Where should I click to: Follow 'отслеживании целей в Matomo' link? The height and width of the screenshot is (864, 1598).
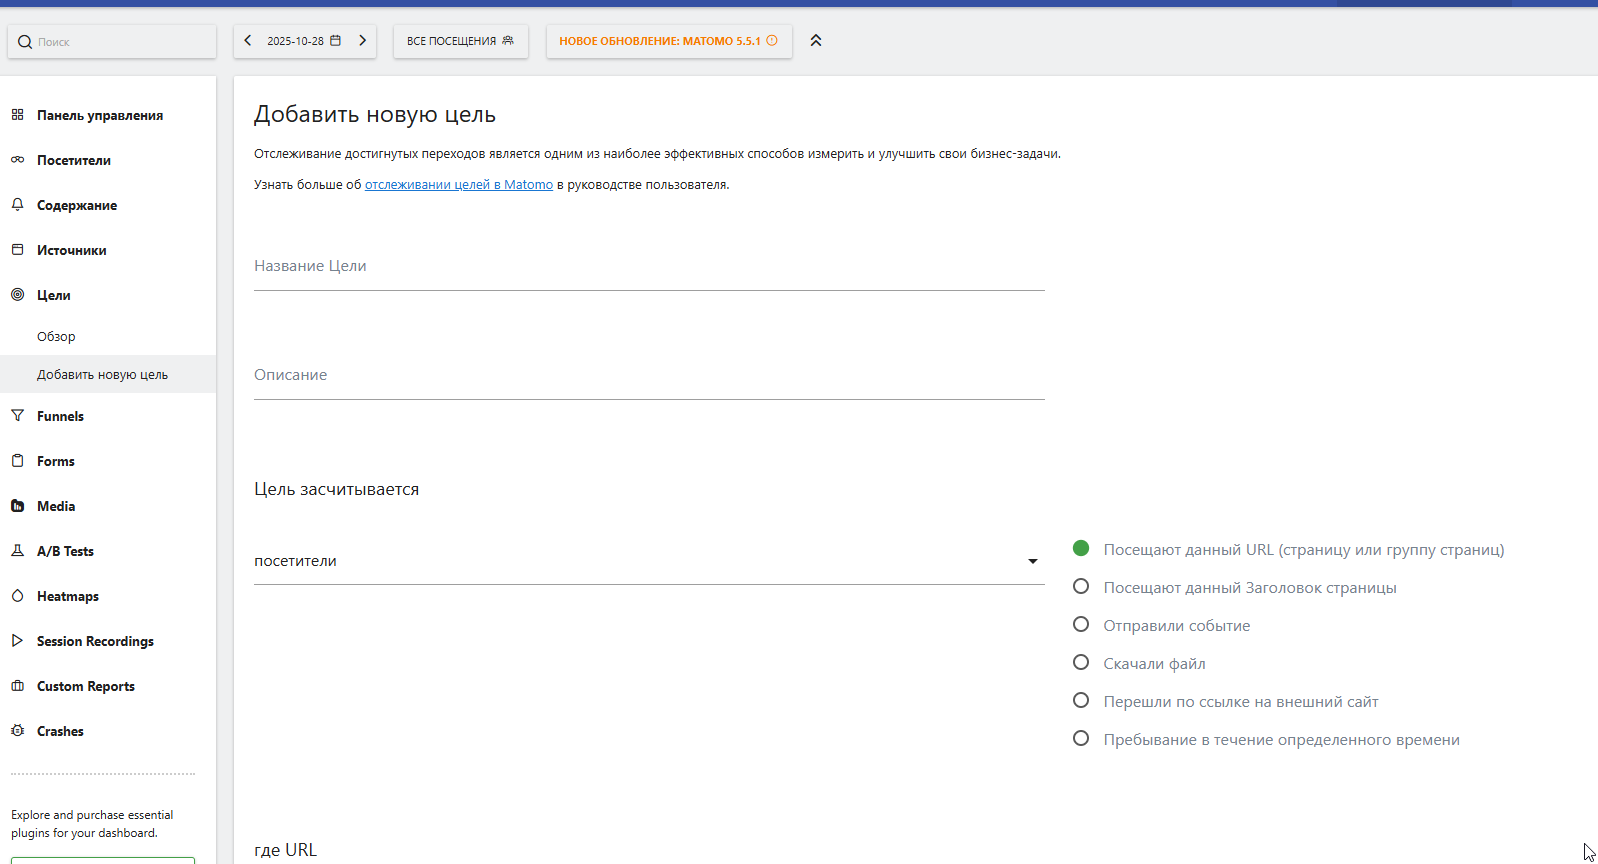coord(458,185)
